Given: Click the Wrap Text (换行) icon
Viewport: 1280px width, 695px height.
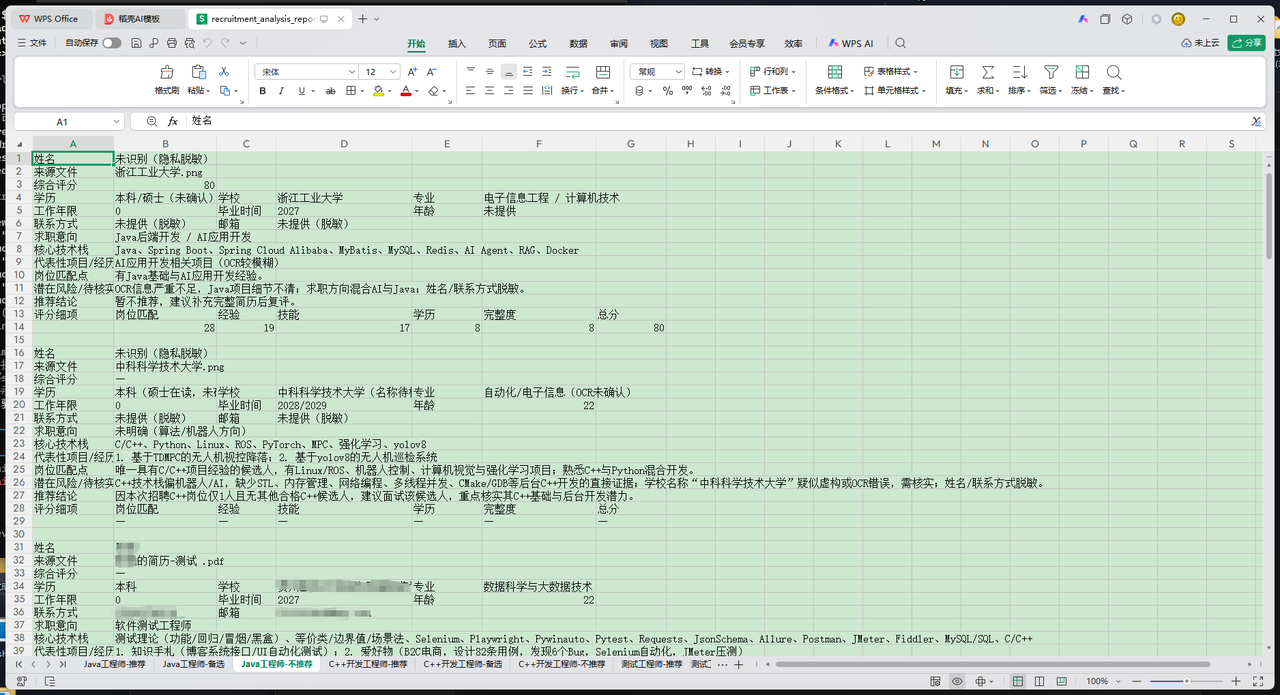Looking at the screenshot, I should 572,72.
